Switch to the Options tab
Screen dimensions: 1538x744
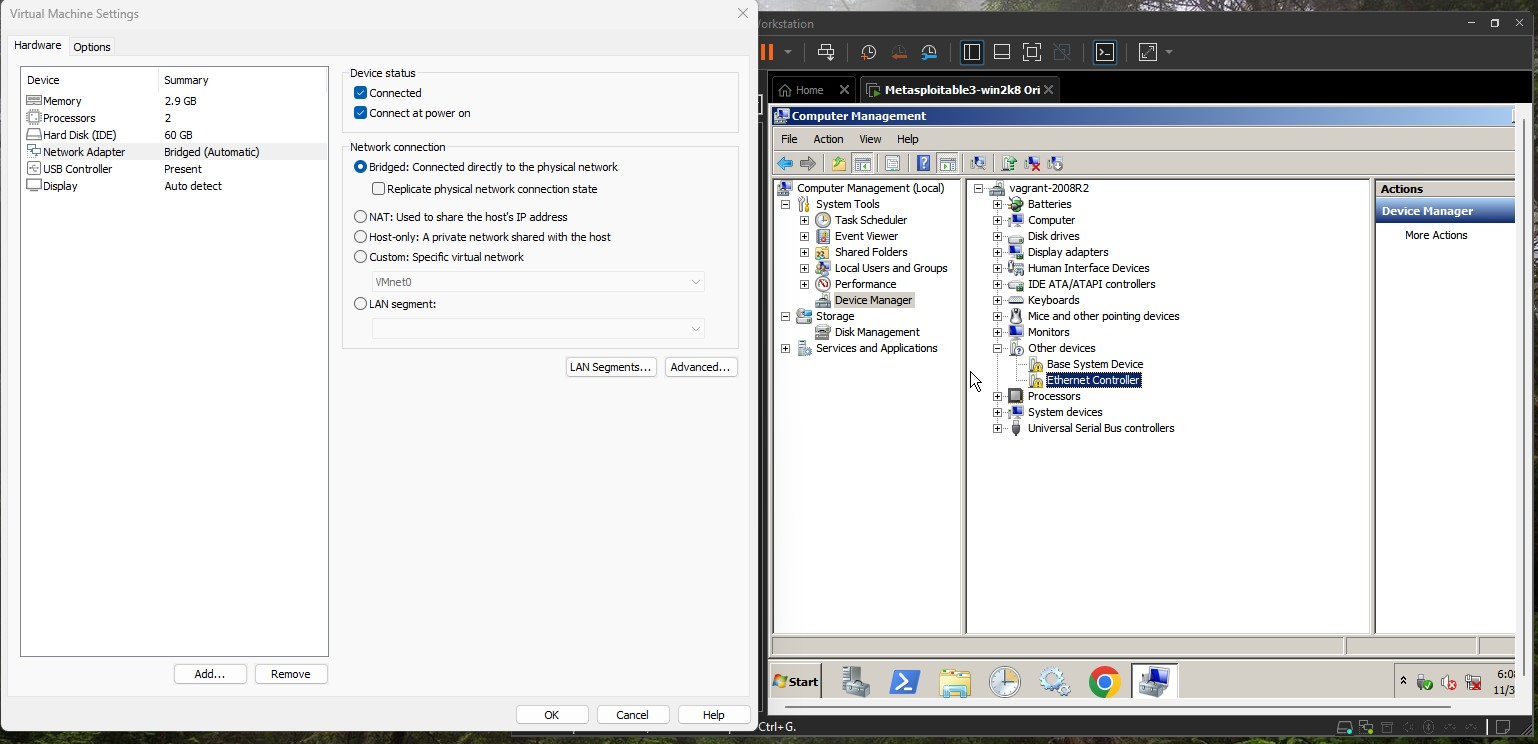[x=92, y=47]
